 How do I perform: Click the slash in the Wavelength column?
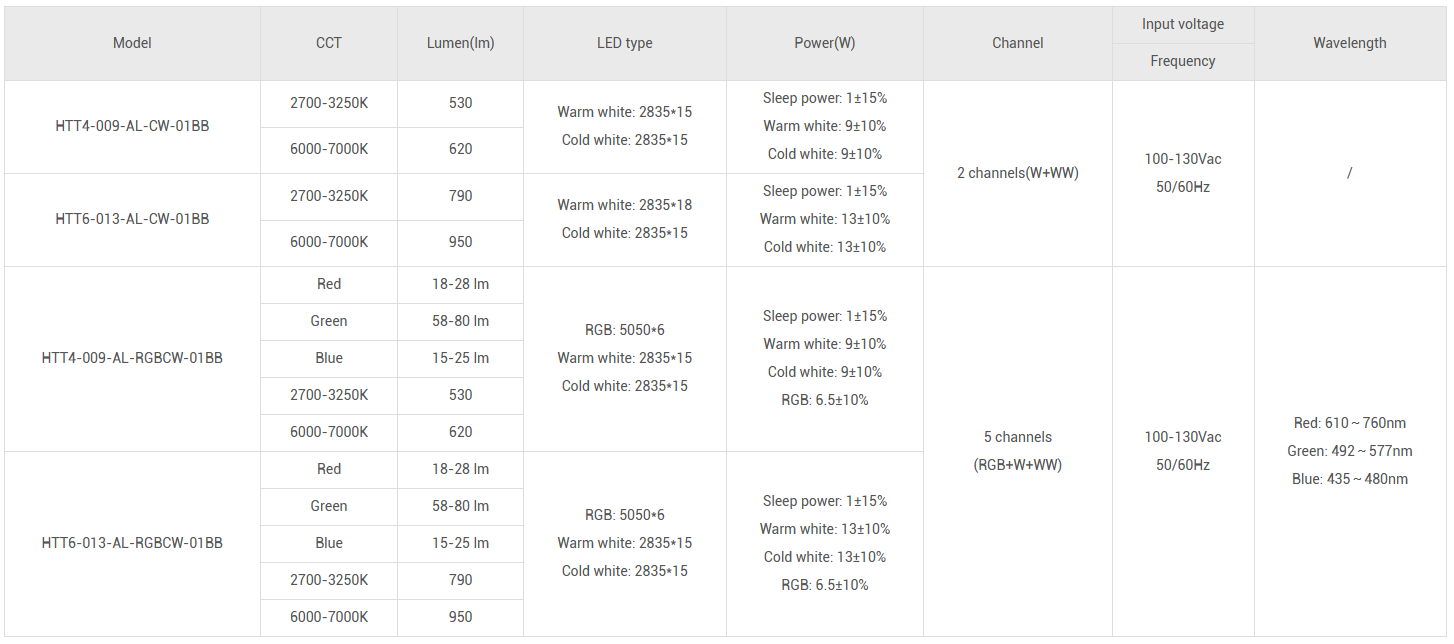pyautogui.click(x=1349, y=173)
